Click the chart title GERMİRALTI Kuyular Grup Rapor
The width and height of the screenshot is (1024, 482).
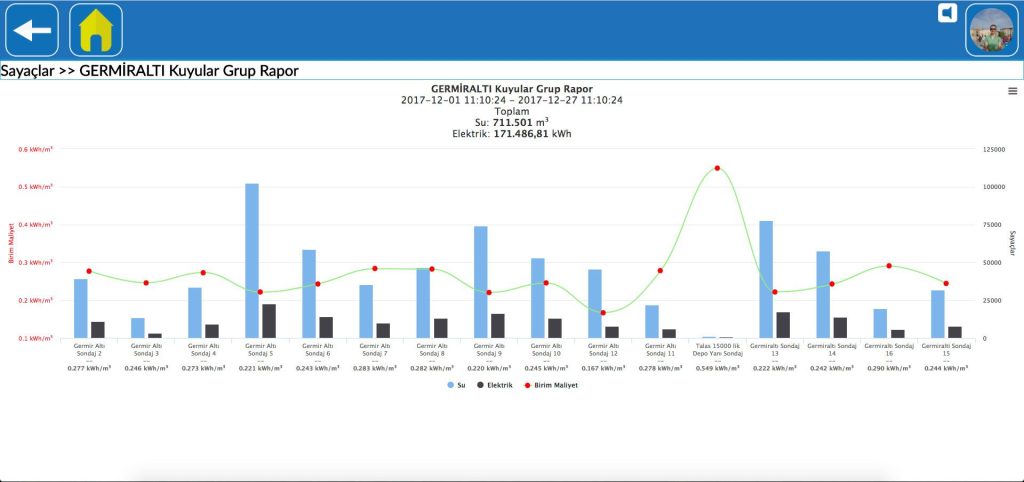[512, 89]
